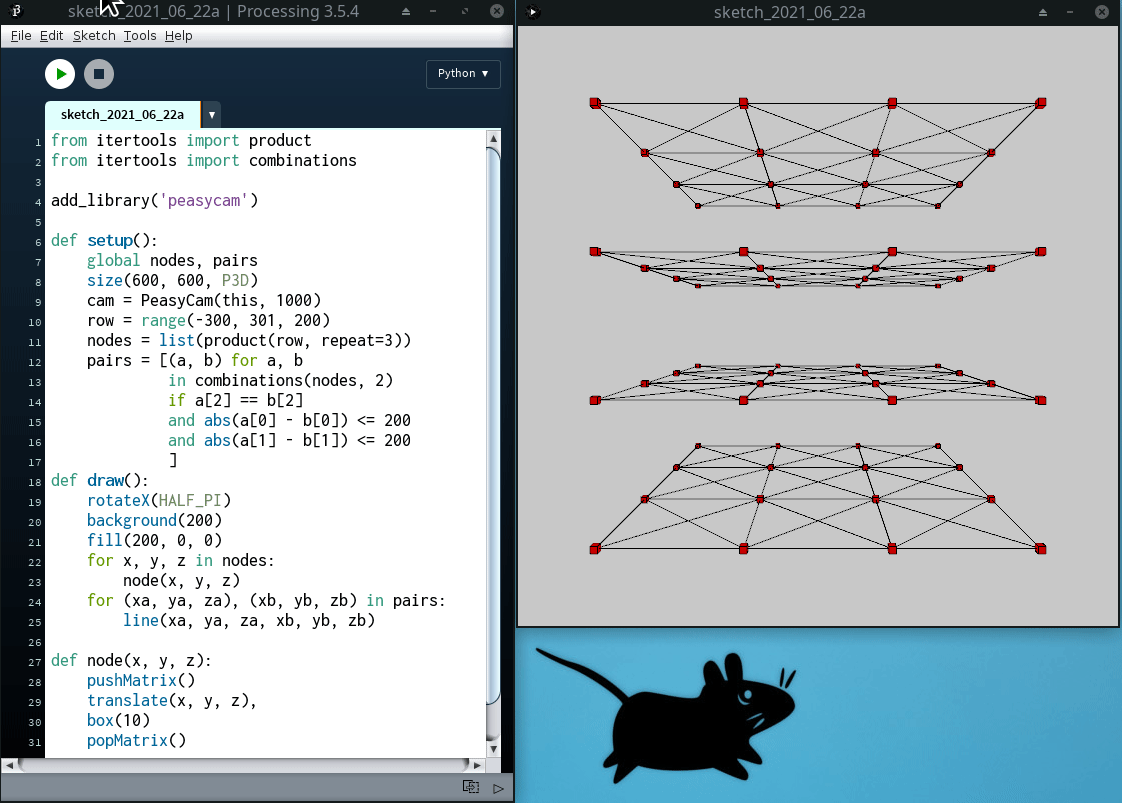Expand the tab options arrow beside sketch tab
The image size is (1122, 803).
211,115
